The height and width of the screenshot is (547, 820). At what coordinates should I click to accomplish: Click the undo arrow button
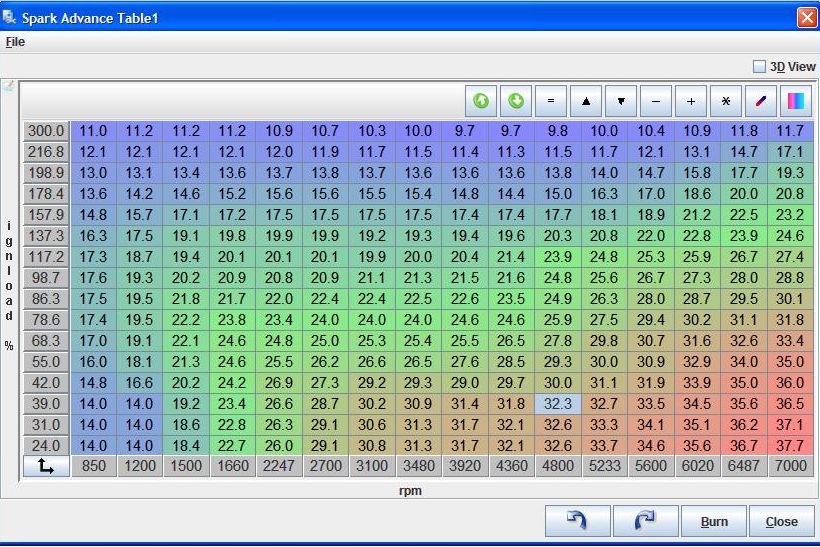[x=577, y=521]
